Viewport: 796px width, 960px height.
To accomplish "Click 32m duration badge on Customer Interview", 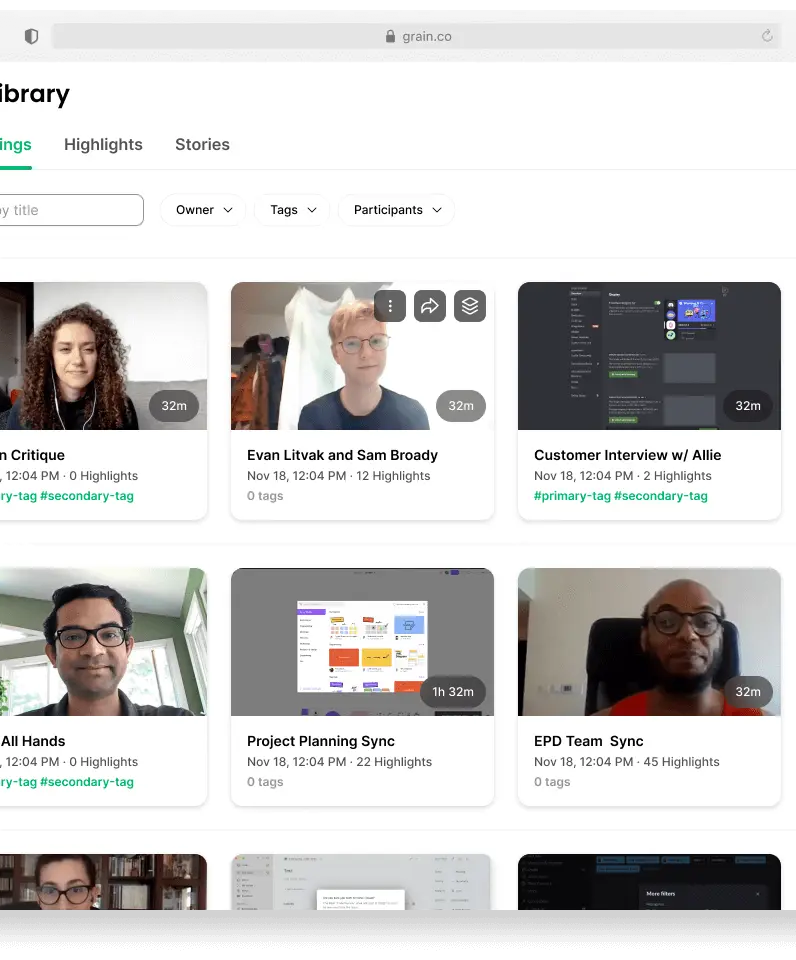I will click(748, 406).
